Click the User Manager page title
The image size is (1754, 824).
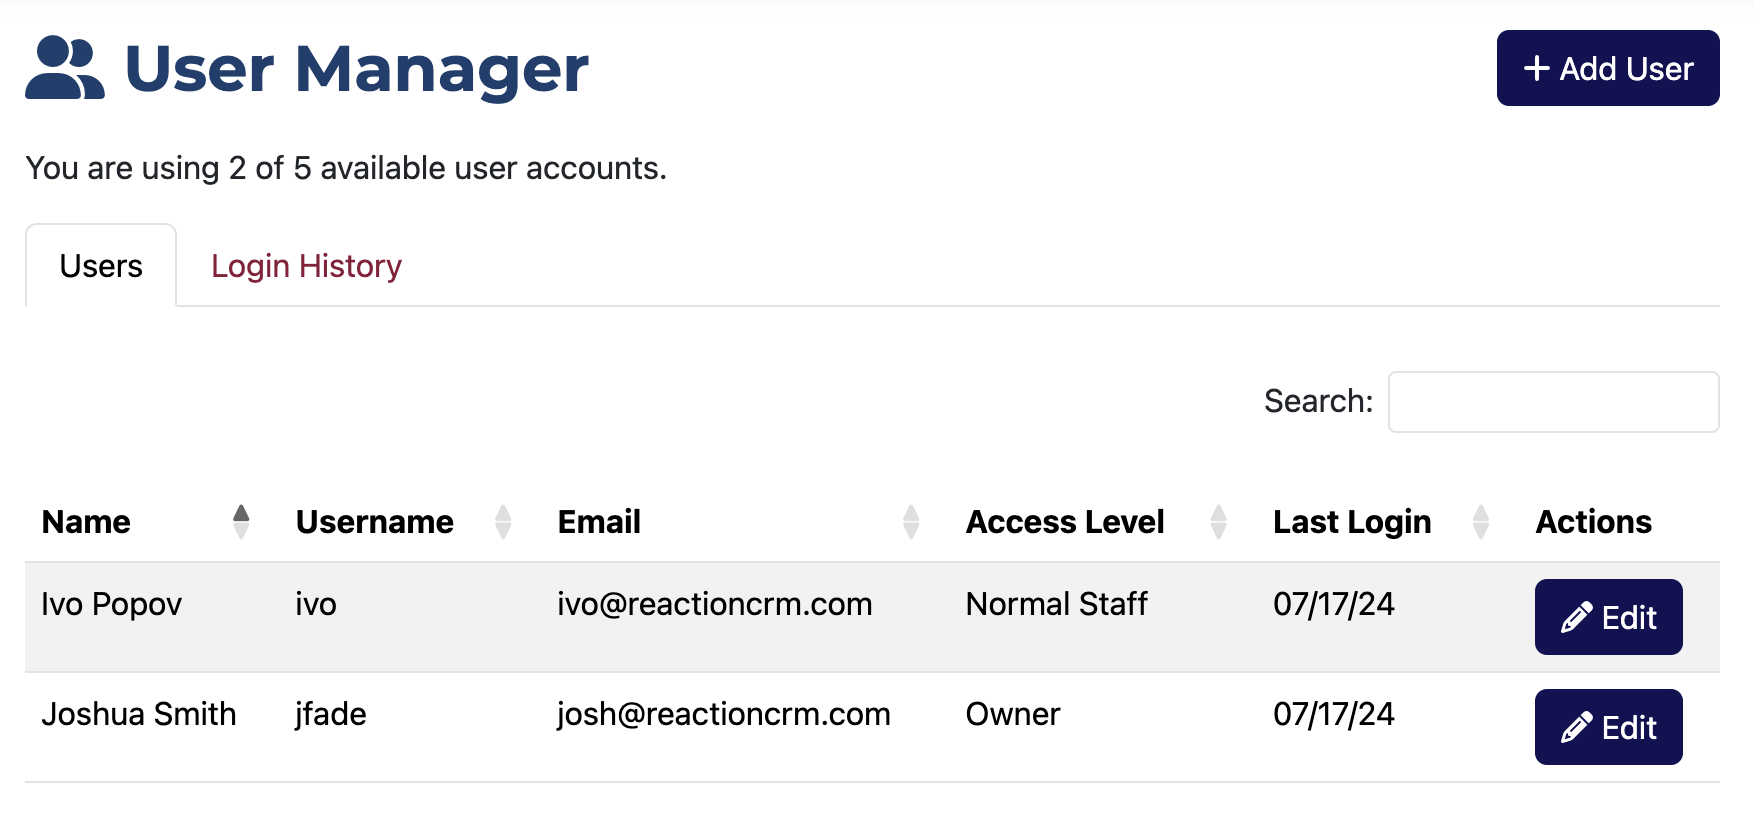coord(357,69)
